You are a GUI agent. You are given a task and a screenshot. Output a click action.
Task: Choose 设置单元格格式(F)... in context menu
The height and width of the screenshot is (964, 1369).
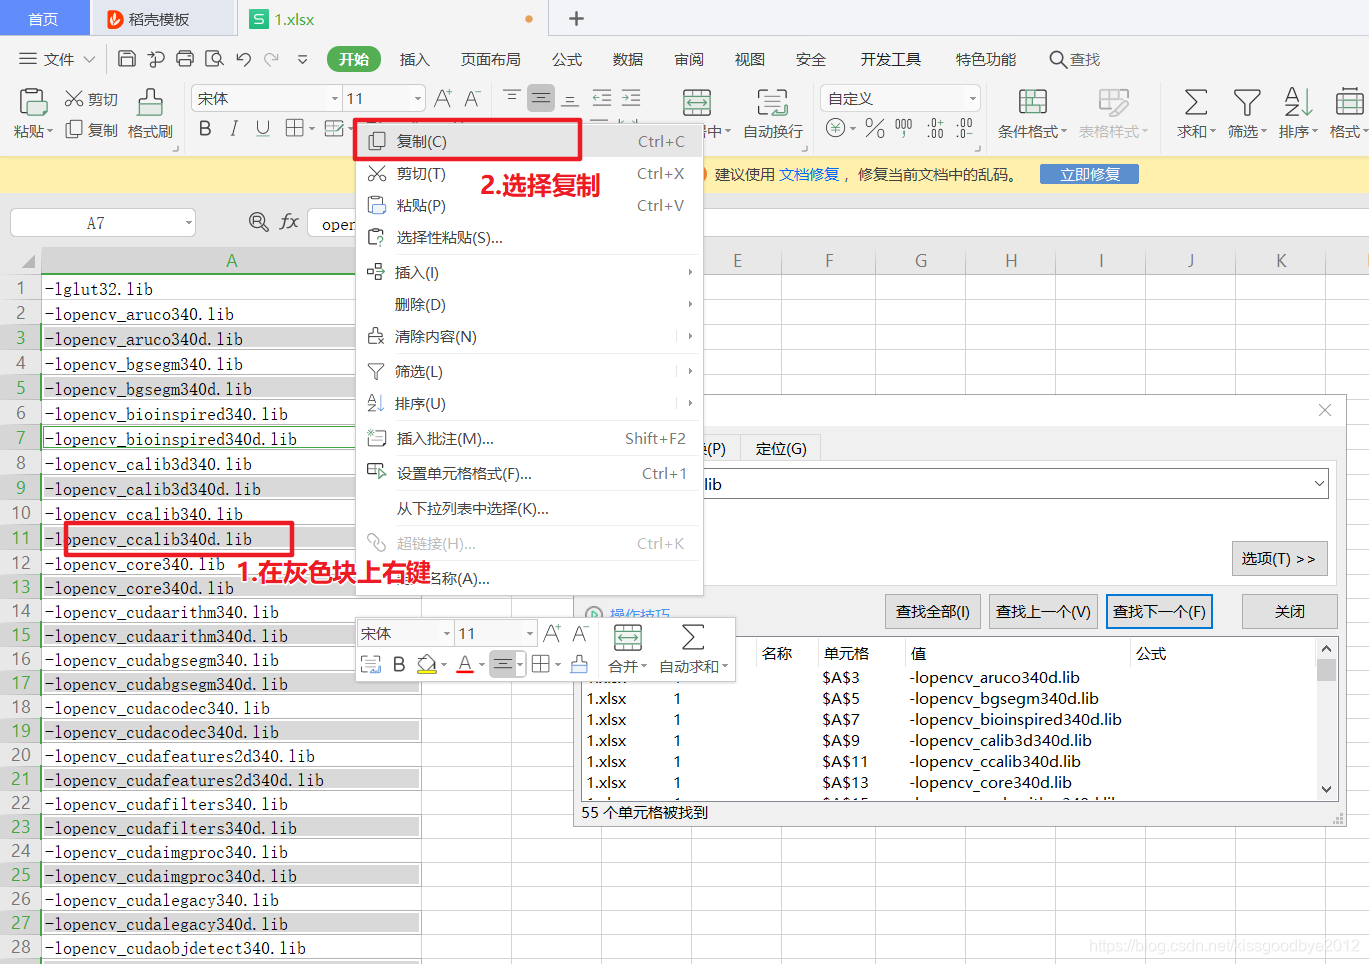[530, 473]
